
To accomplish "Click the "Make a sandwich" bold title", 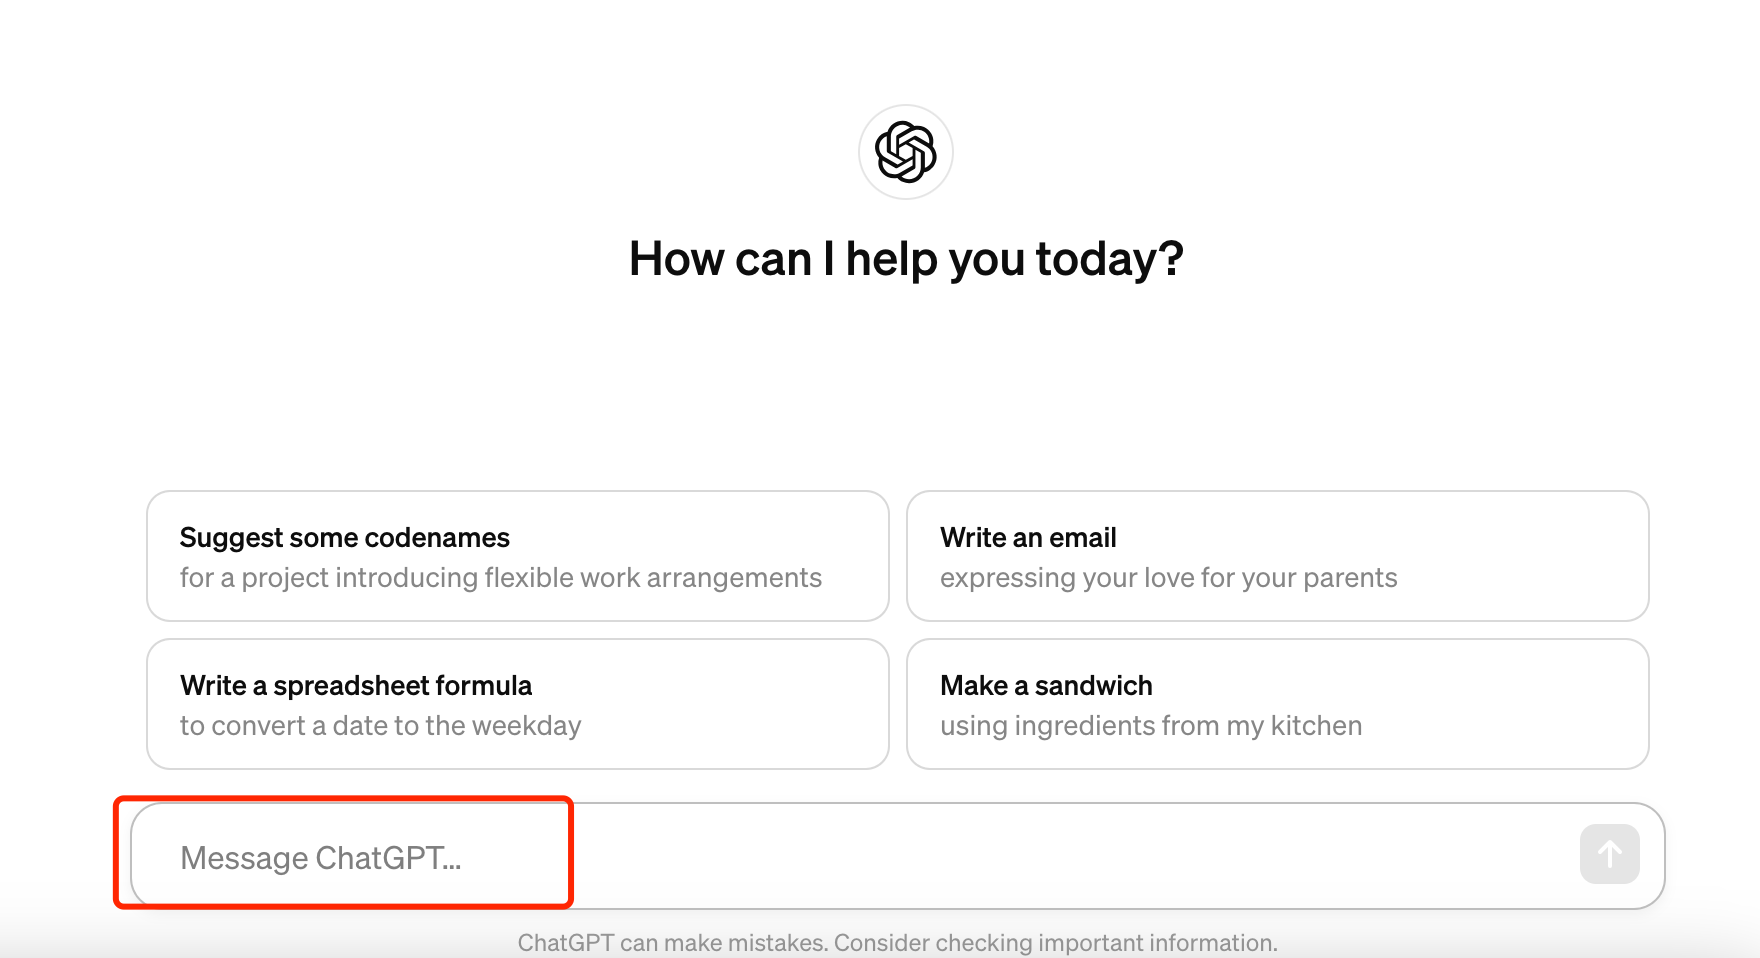I will point(1045,686).
